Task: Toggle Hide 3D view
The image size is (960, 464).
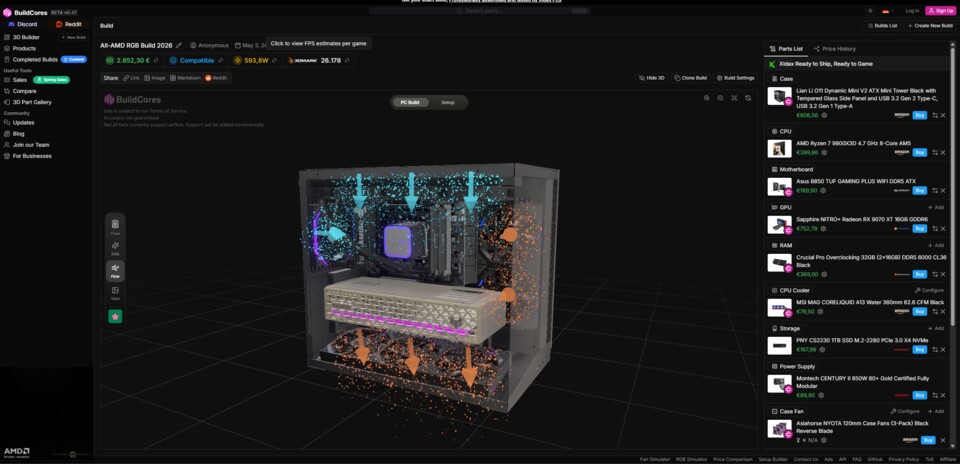Action: pos(651,78)
